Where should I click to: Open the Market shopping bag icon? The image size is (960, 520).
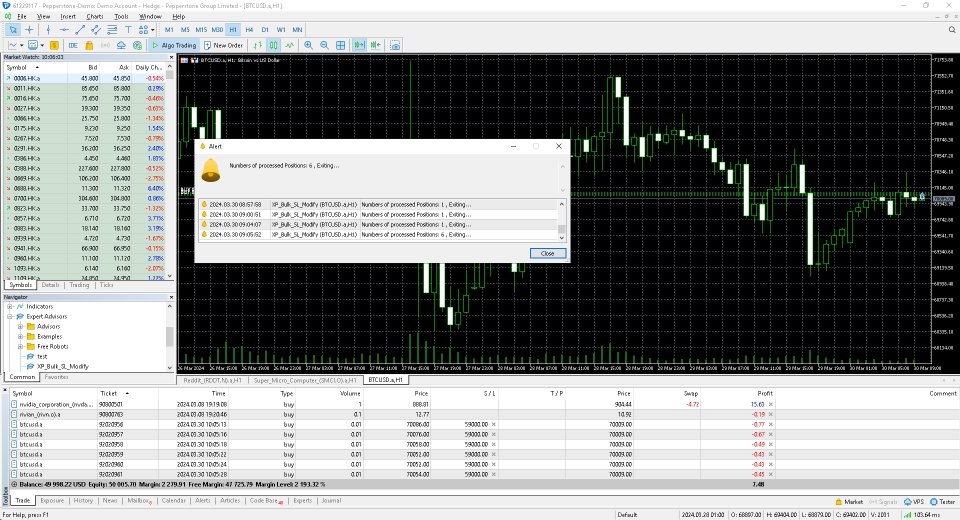pyautogui.click(x=89, y=45)
